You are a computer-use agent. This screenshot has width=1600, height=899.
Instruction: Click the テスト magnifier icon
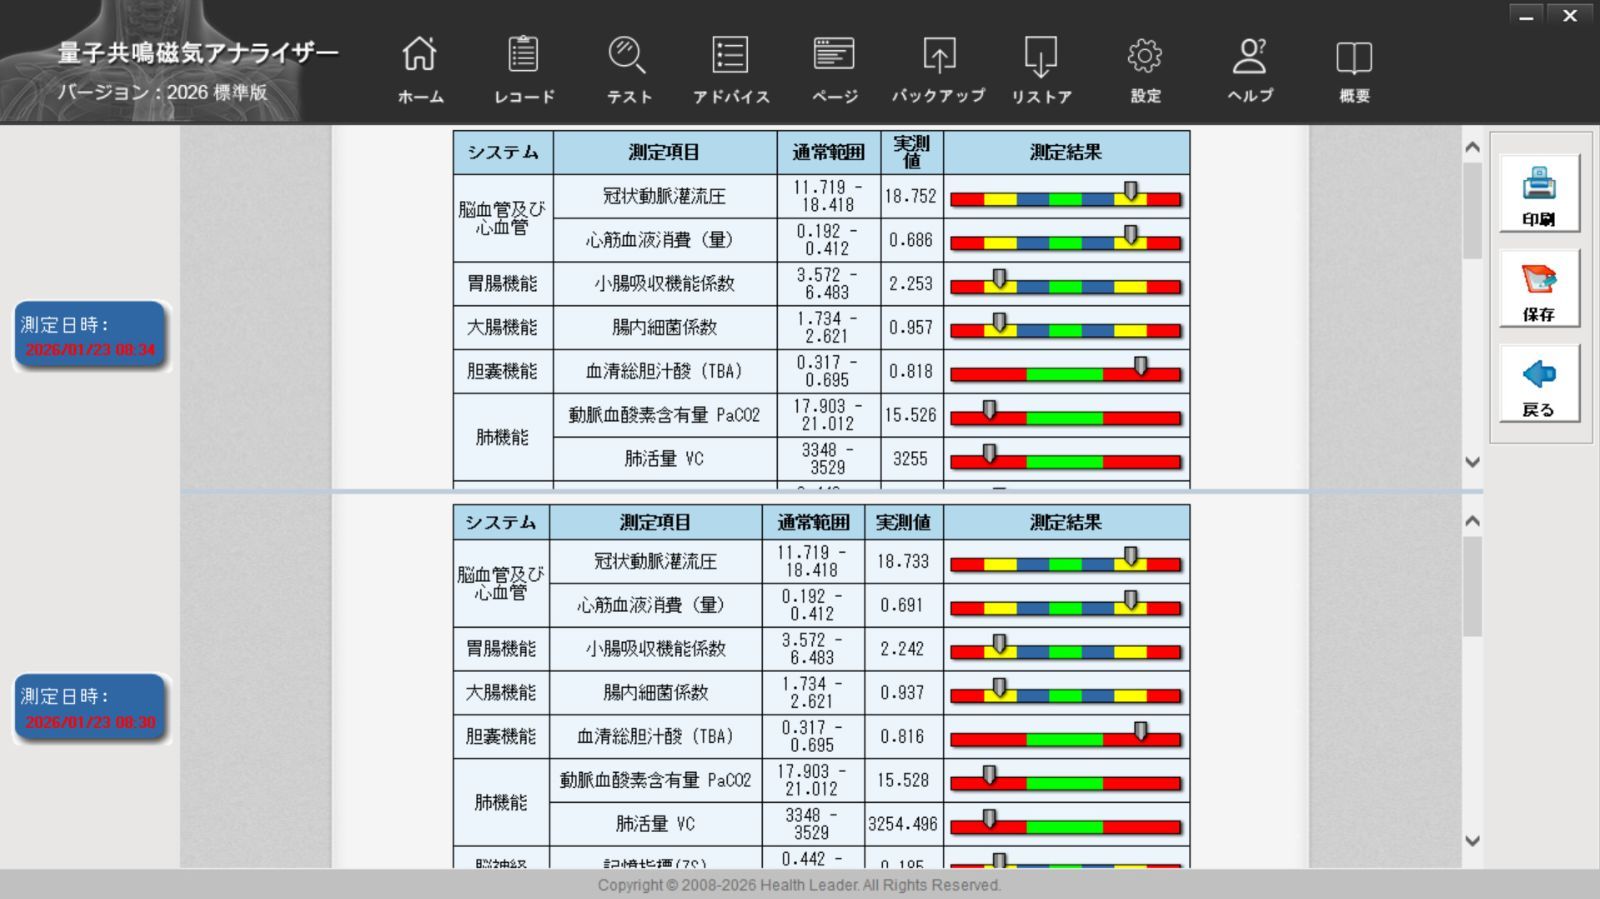pos(627,54)
